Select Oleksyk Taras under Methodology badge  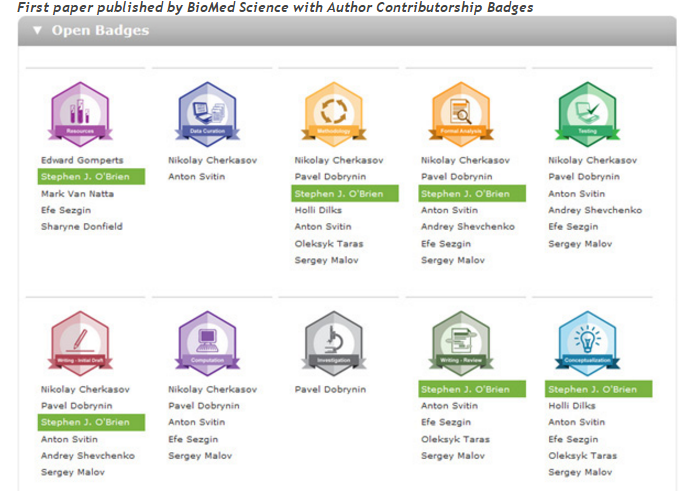pyautogui.click(x=329, y=244)
